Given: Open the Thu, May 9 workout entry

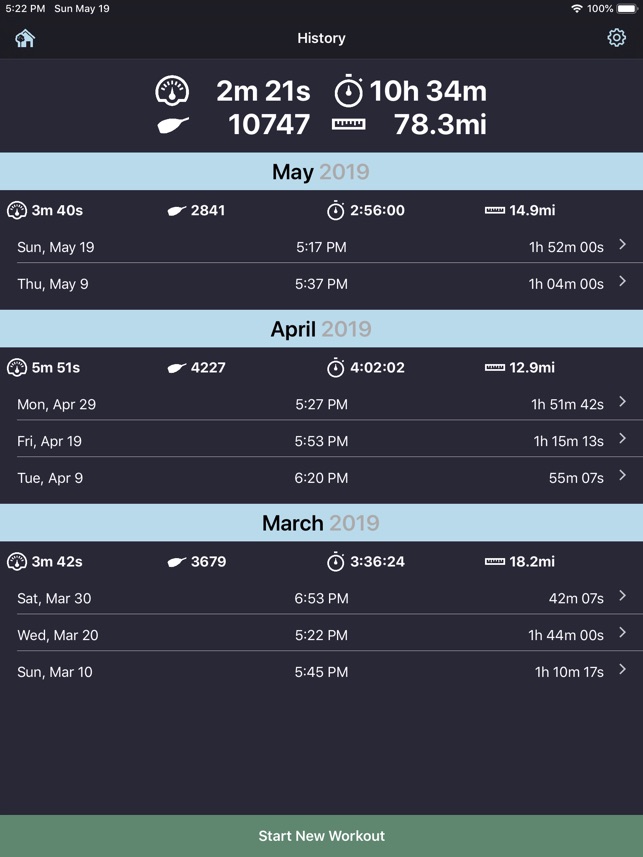Looking at the screenshot, I should (x=321, y=284).
